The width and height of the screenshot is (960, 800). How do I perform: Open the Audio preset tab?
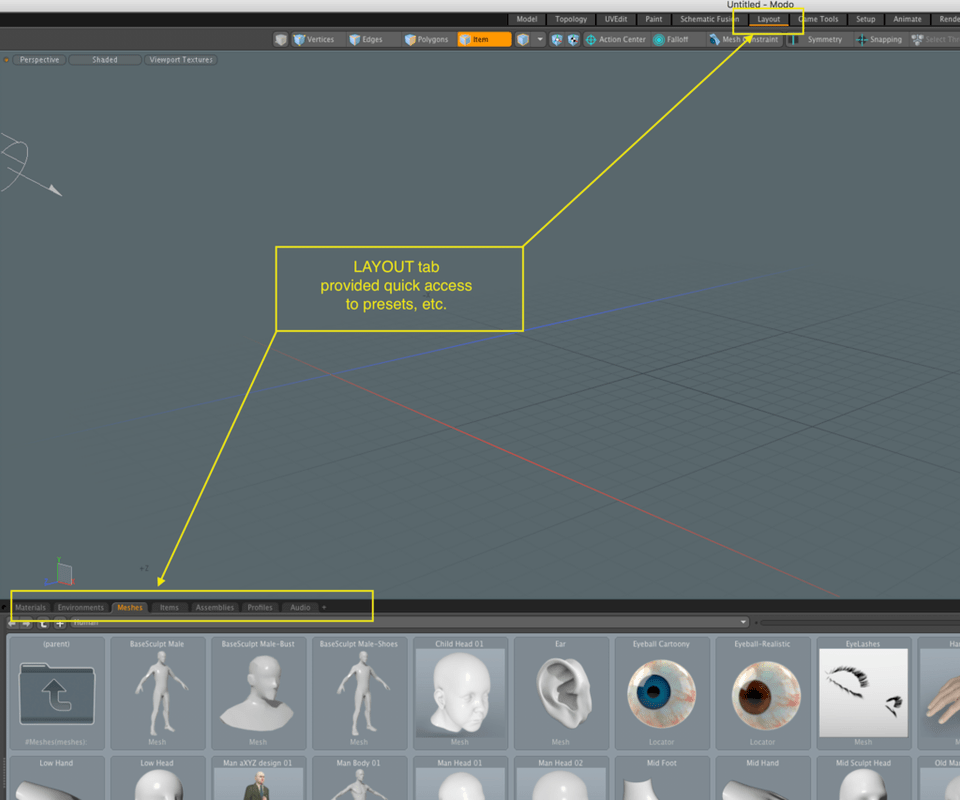pos(300,607)
